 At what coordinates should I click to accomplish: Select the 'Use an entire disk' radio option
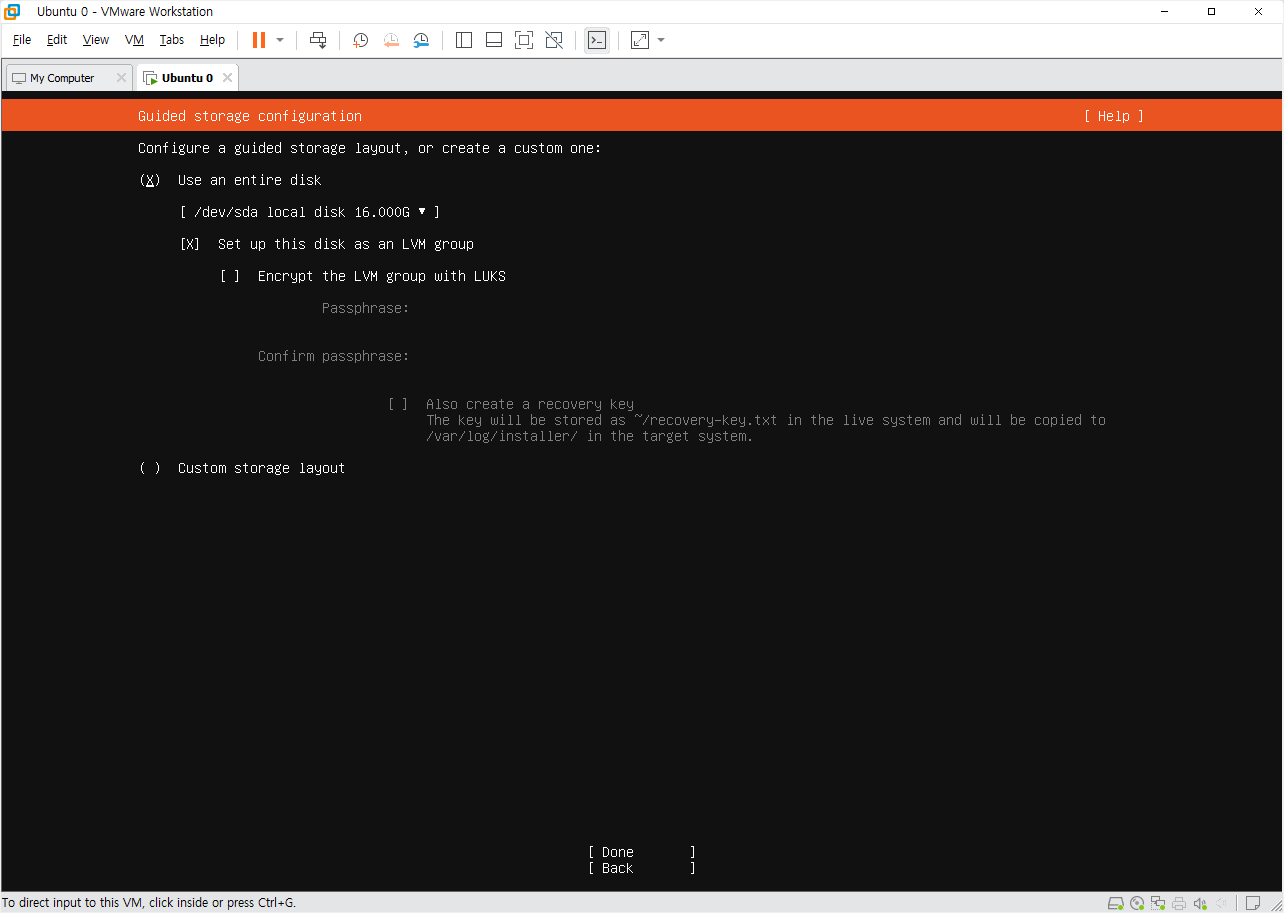150,180
